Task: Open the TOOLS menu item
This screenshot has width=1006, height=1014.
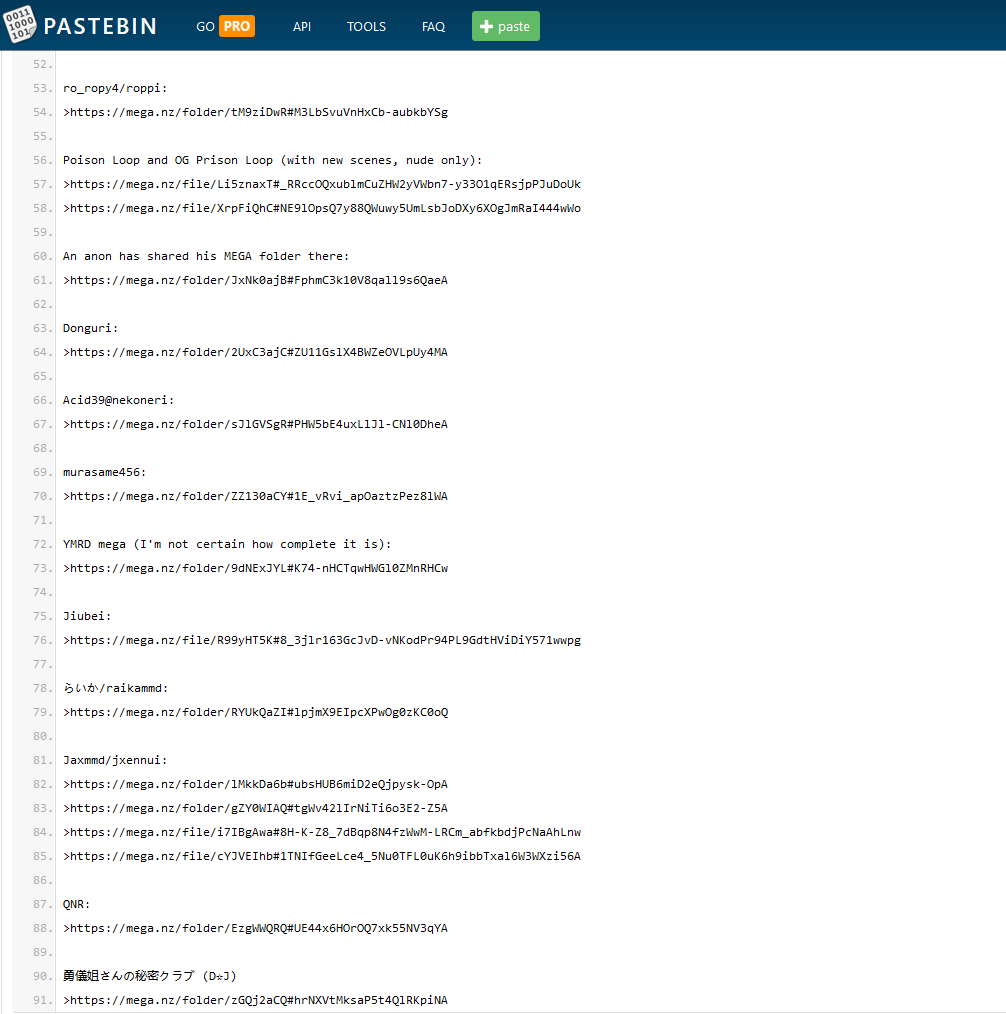Action: (x=366, y=27)
